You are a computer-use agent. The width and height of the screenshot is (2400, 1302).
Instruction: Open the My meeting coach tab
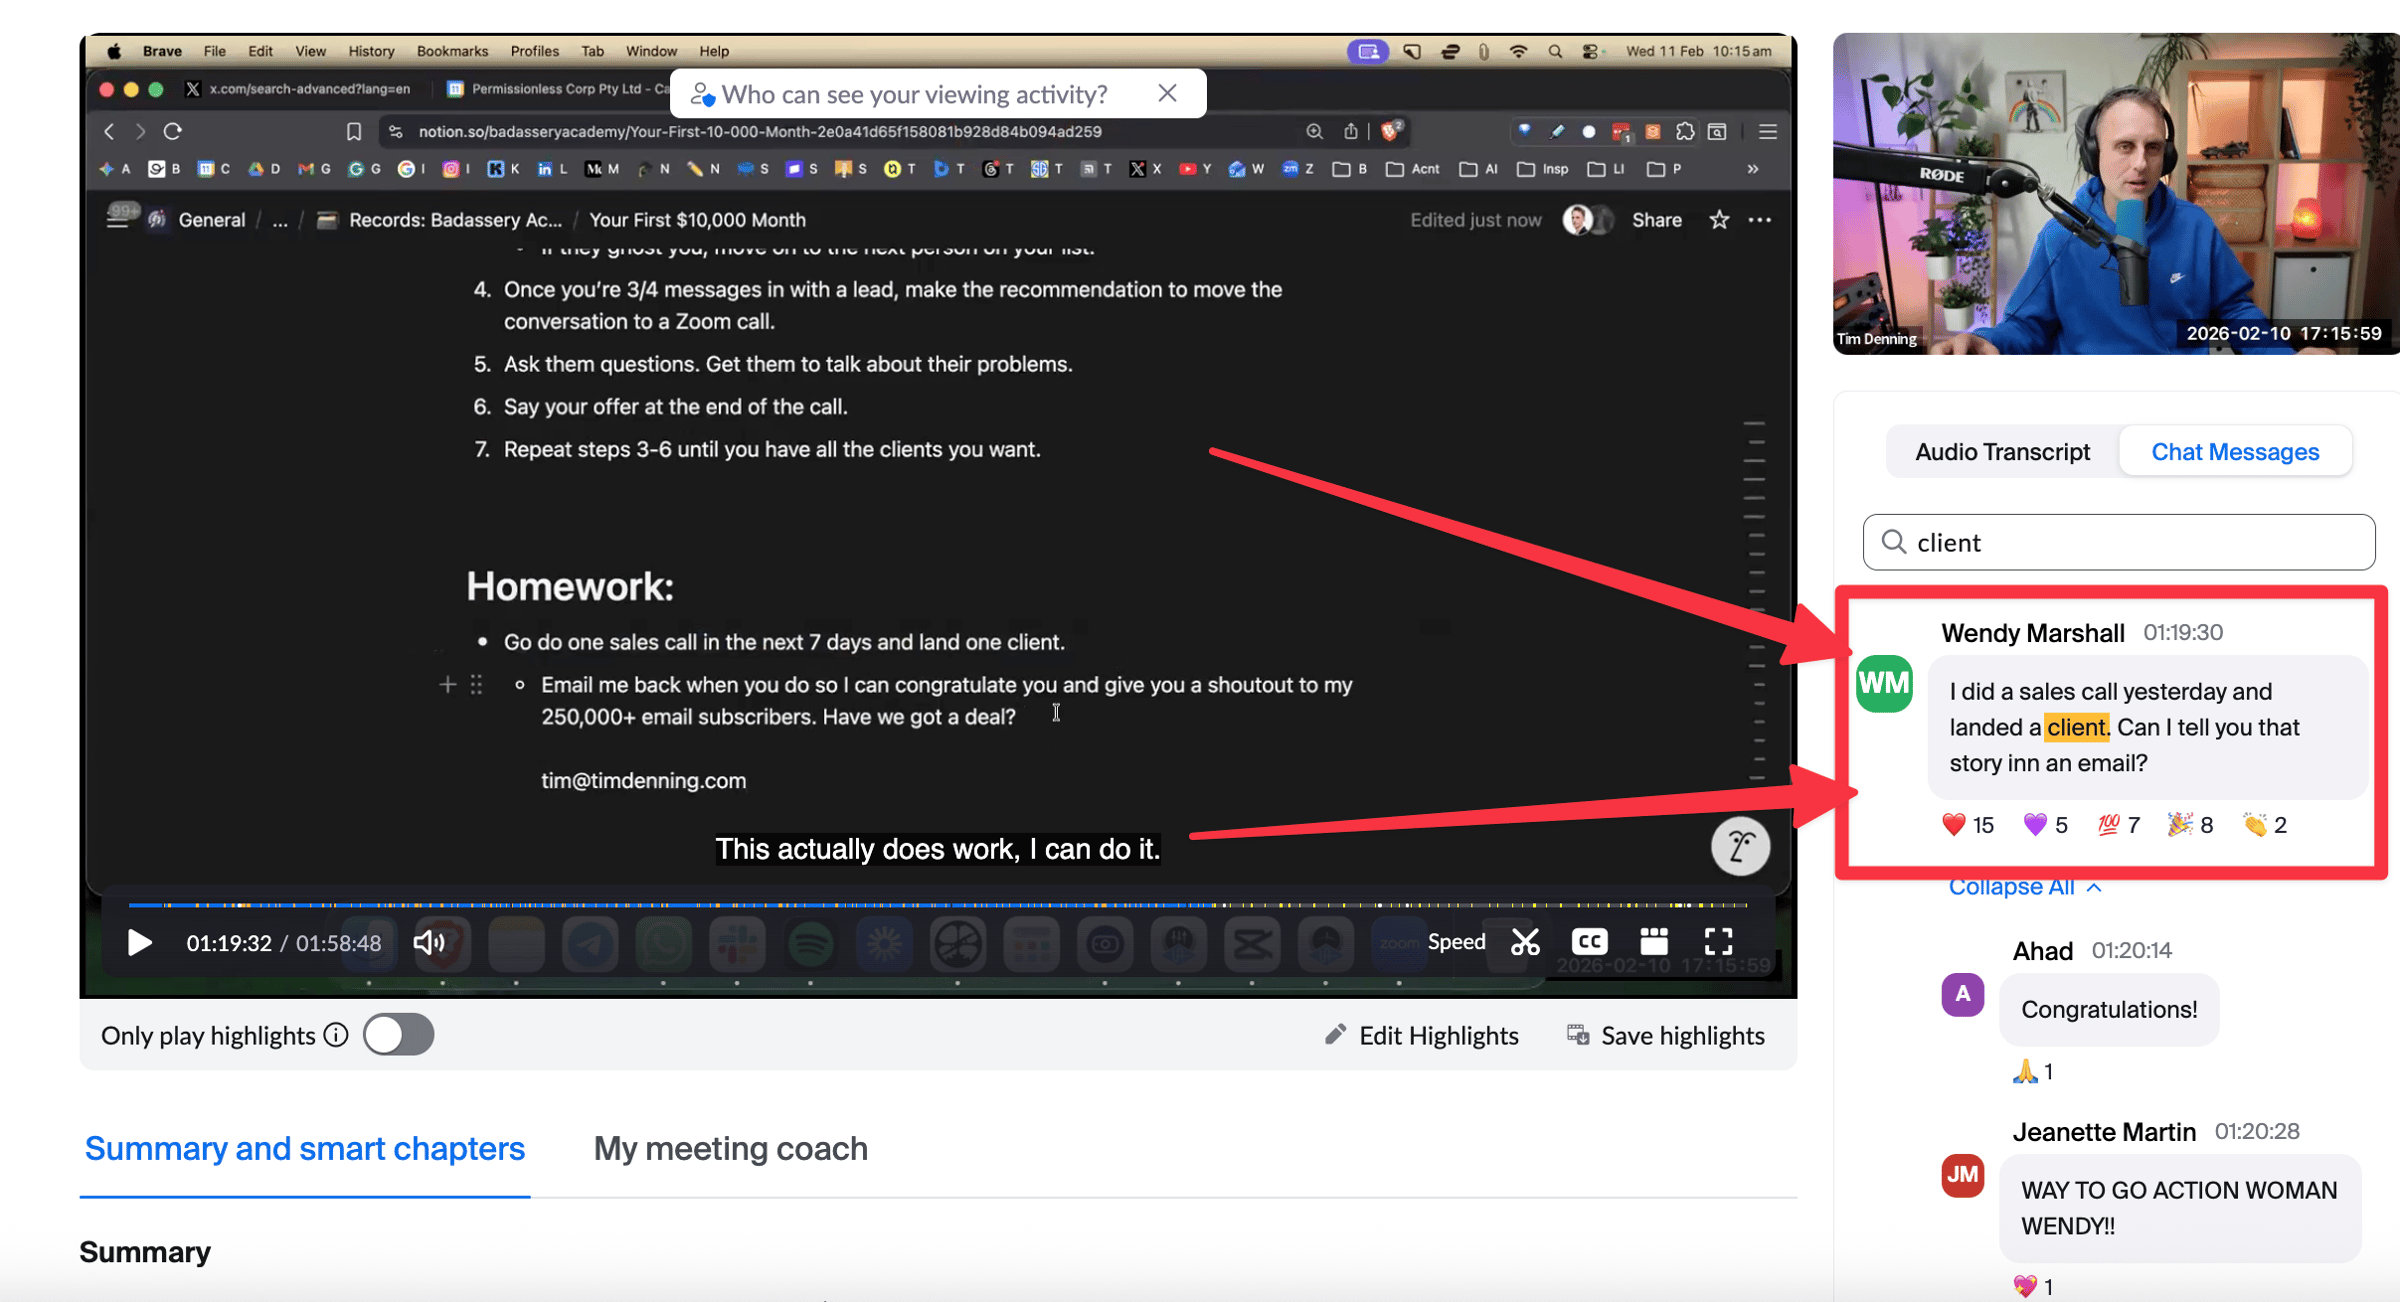(x=730, y=1148)
